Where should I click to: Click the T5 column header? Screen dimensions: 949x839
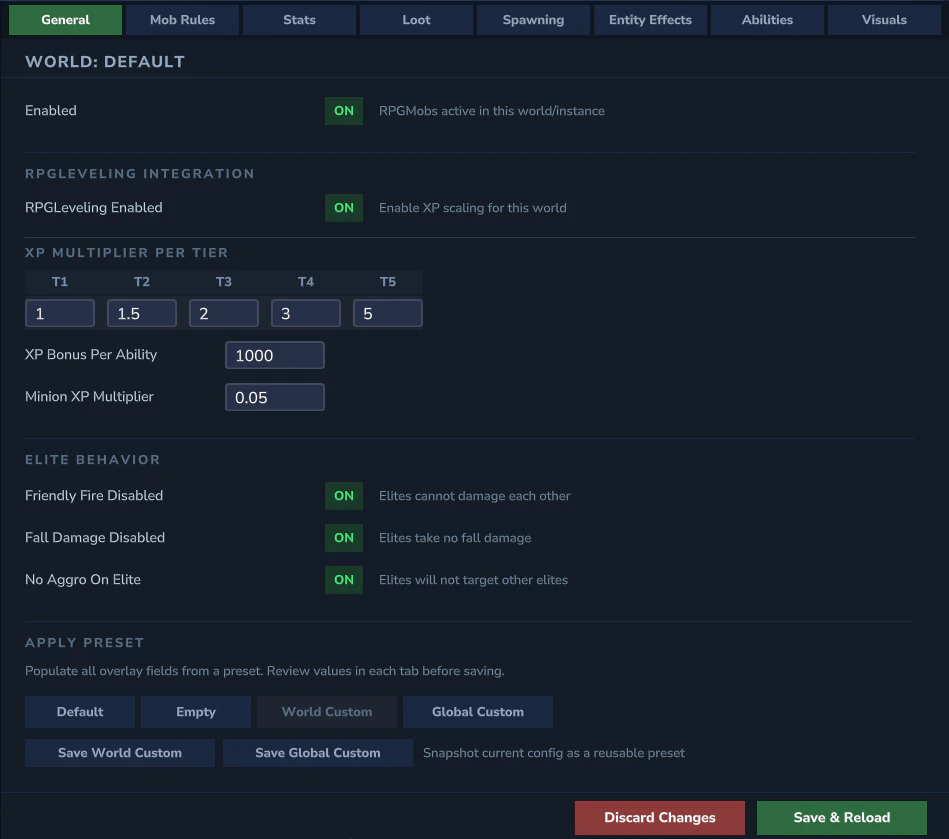[388, 282]
